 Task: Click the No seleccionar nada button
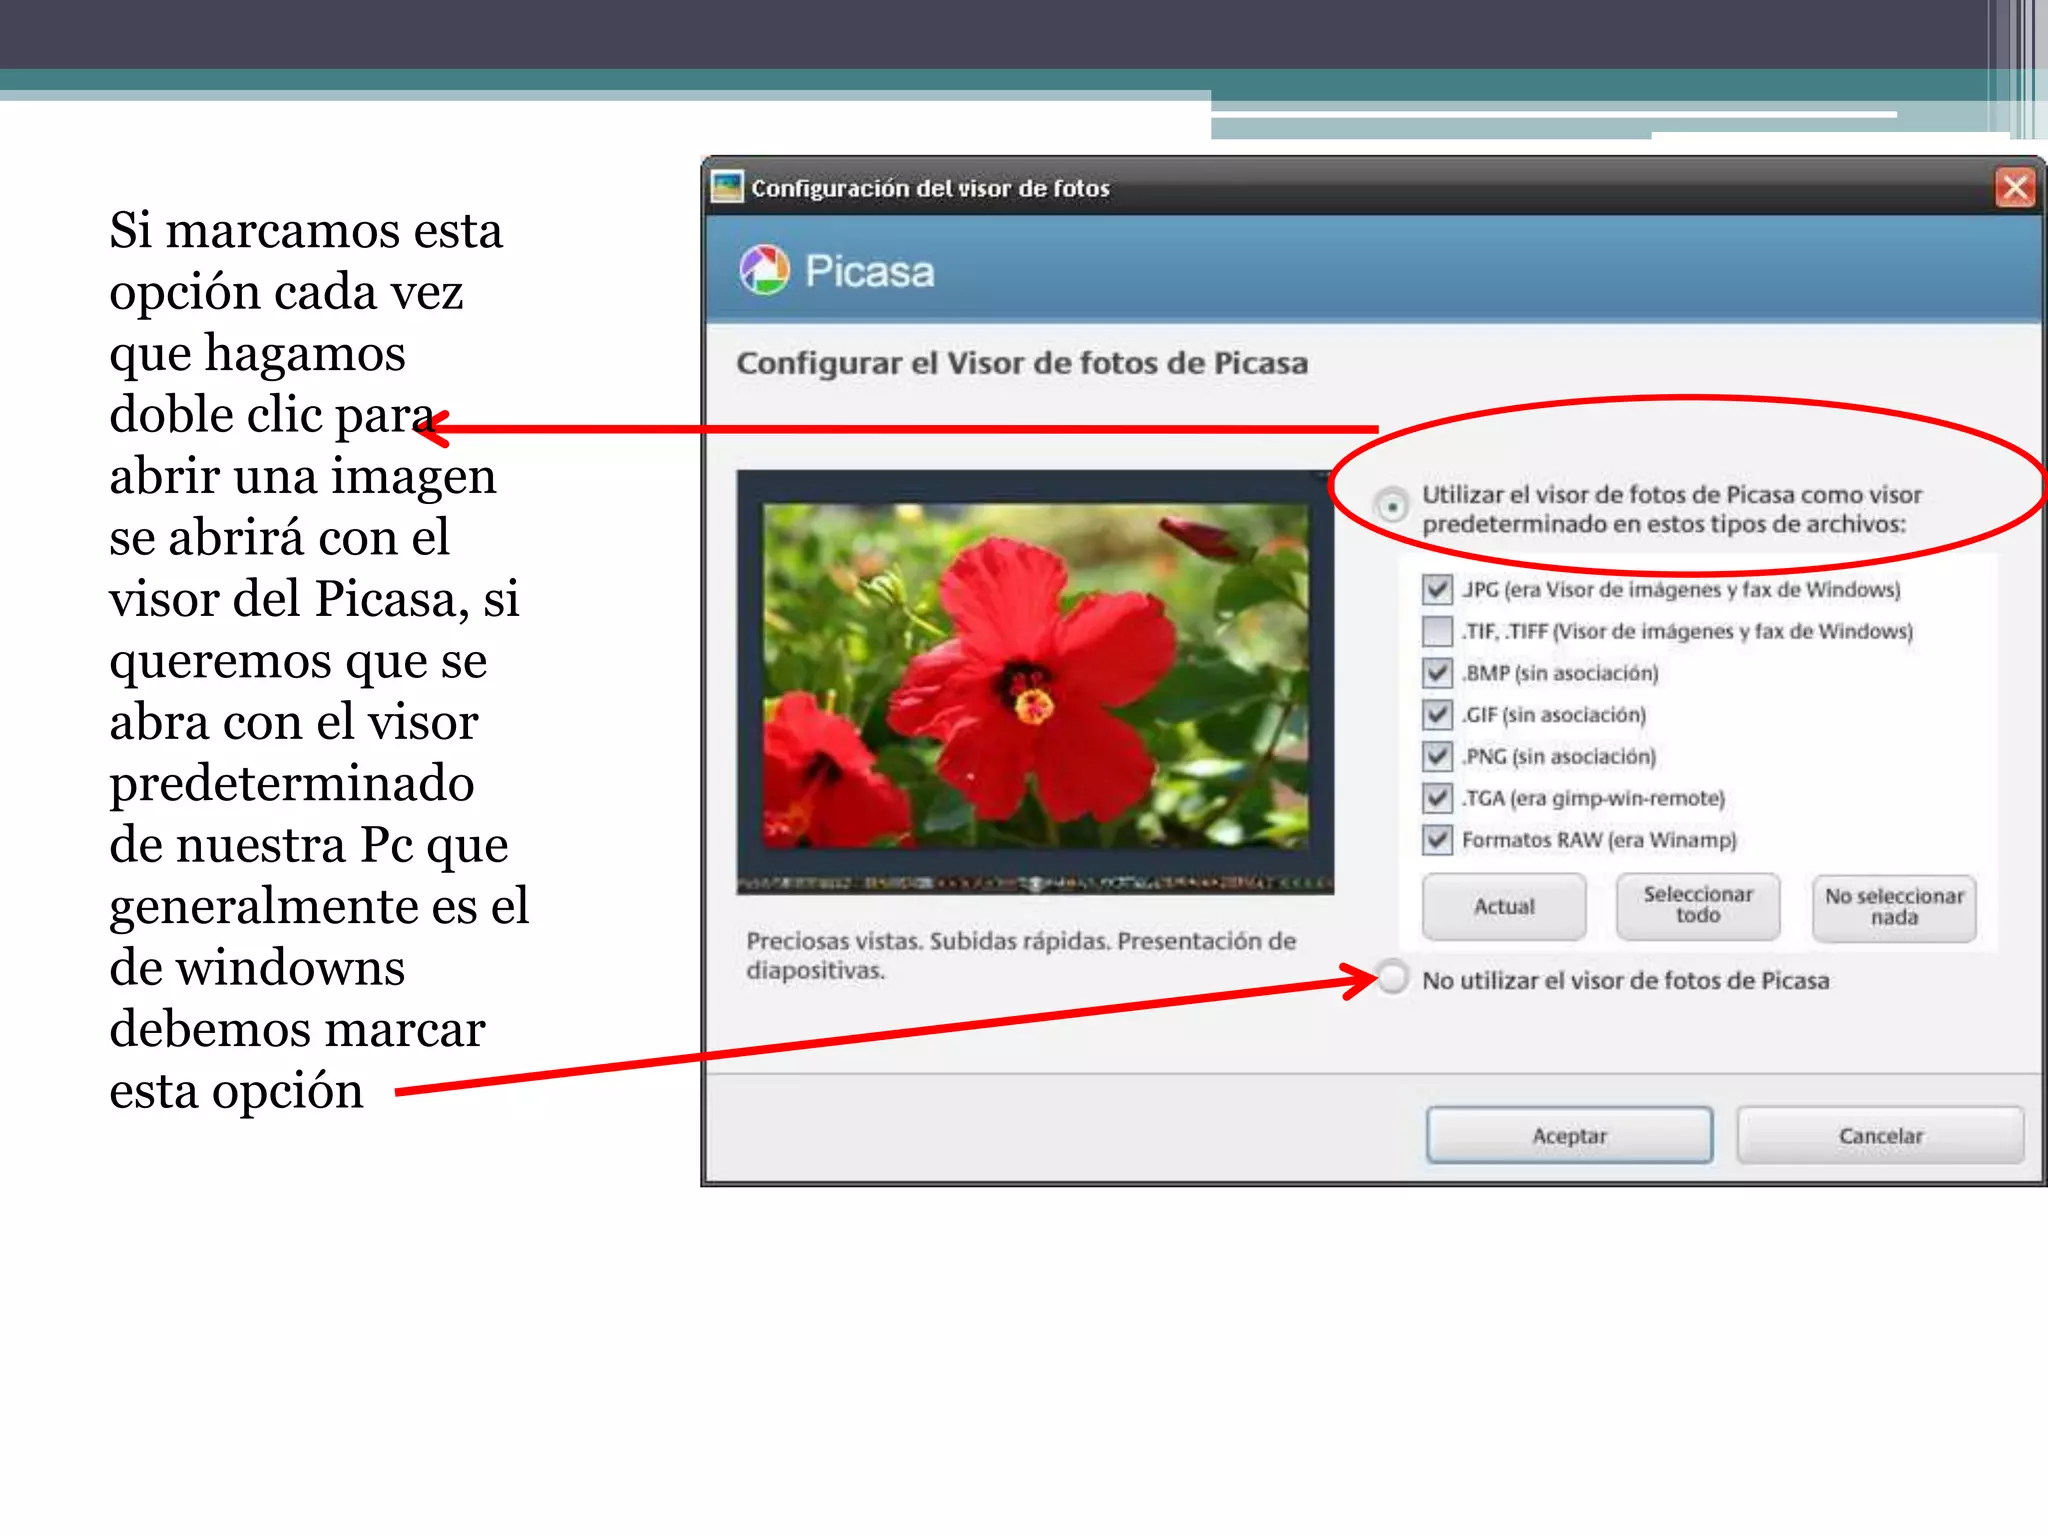tap(1893, 907)
